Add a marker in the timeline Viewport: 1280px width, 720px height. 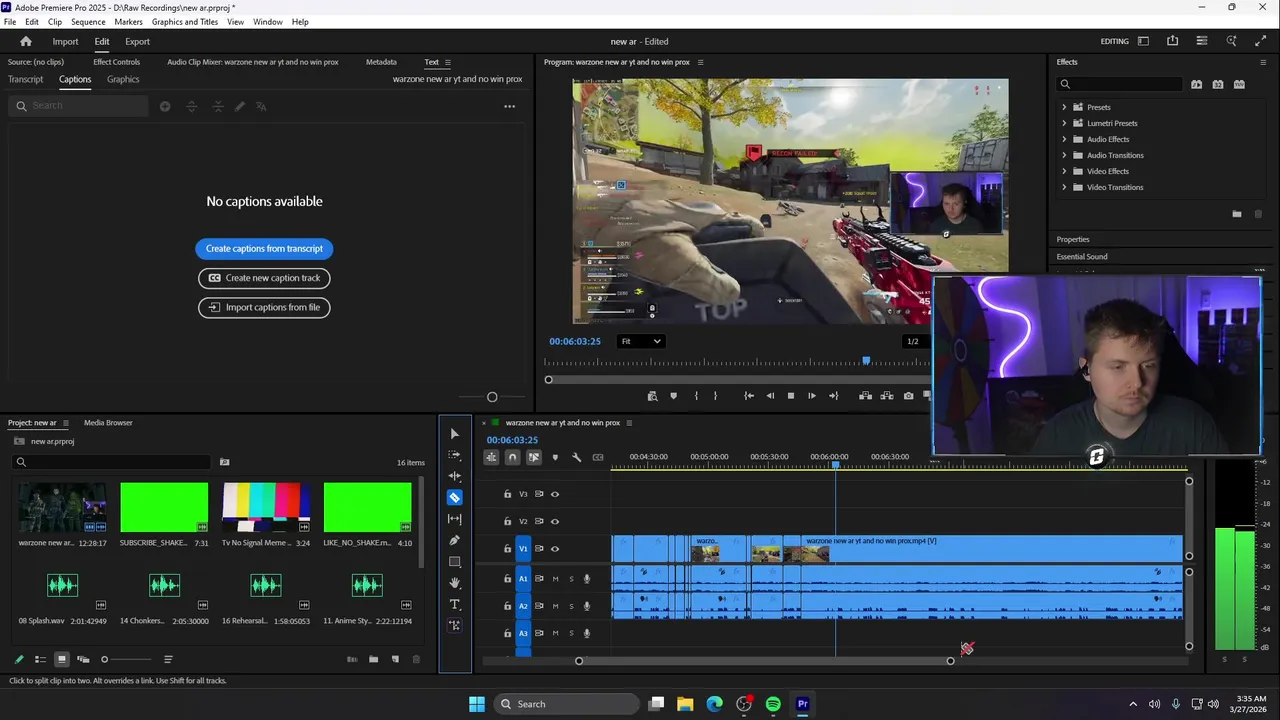click(555, 457)
